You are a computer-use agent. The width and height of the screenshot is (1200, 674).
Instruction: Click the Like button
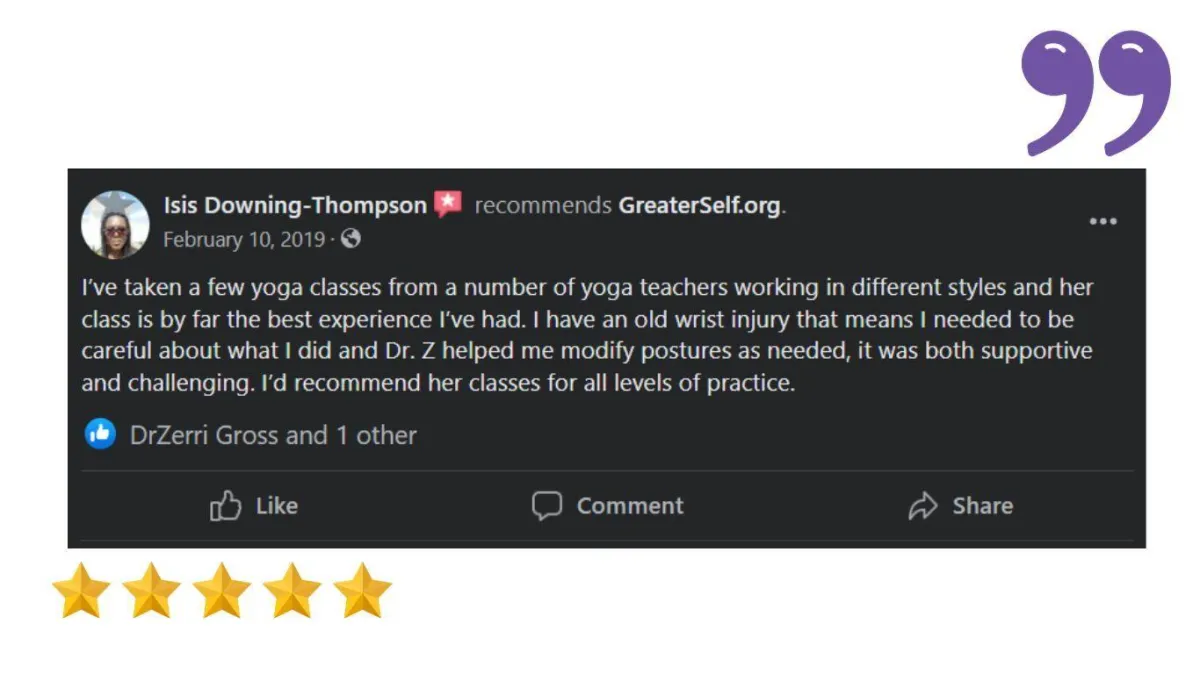(x=254, y=506)
